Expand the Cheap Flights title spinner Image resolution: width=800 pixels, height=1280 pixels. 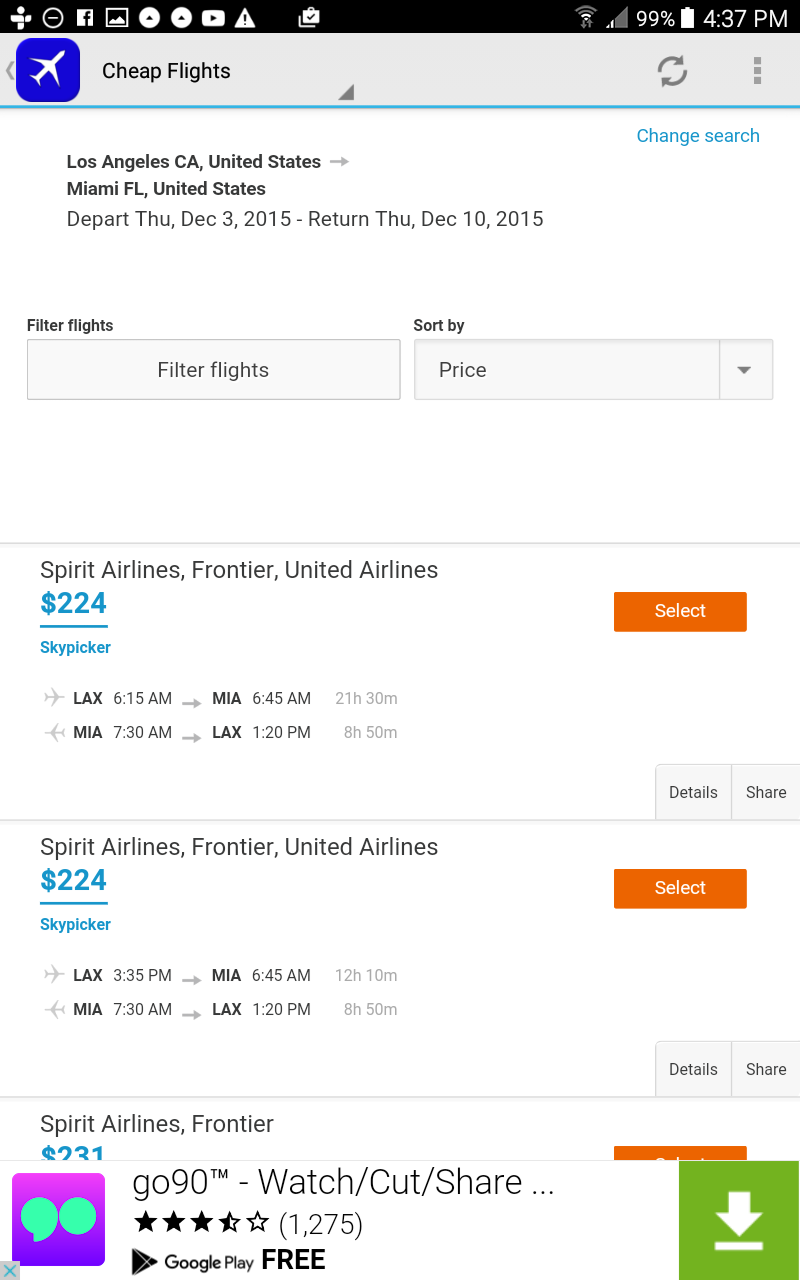pyautogui.click(x=345, y=90)
